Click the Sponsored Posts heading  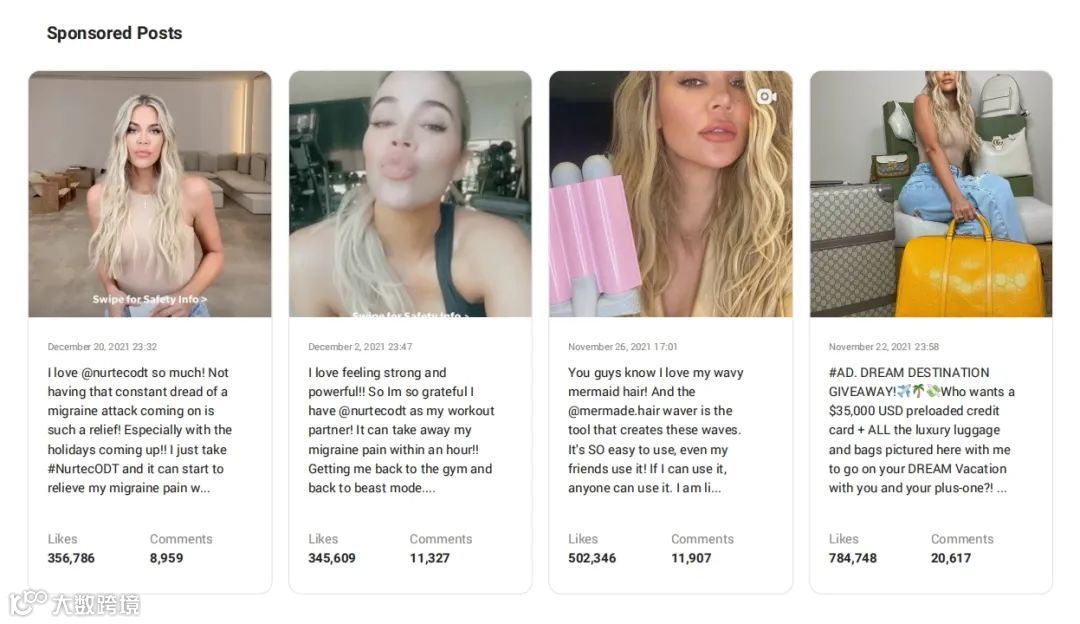[x=114, y=33]
